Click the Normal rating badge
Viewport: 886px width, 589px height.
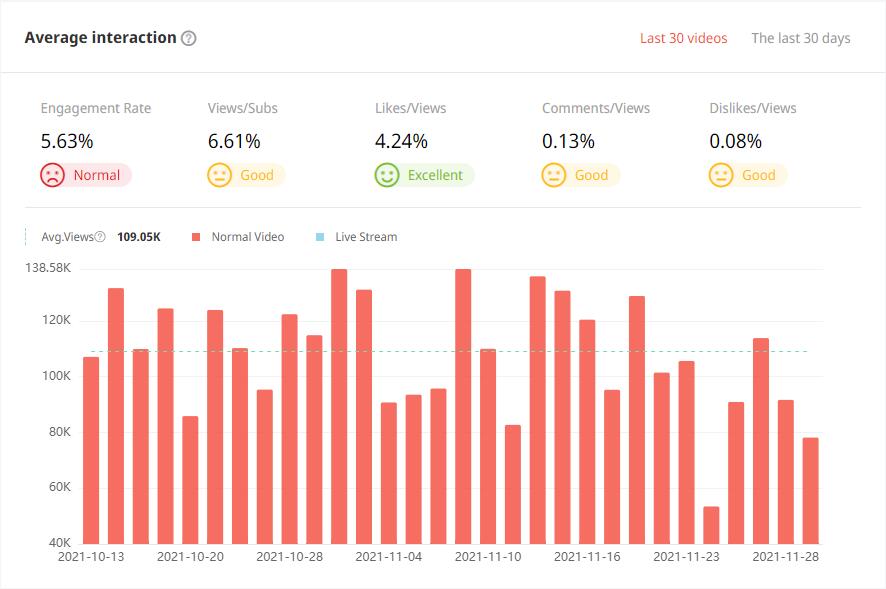pyautogui.click(x=96, y=175)
